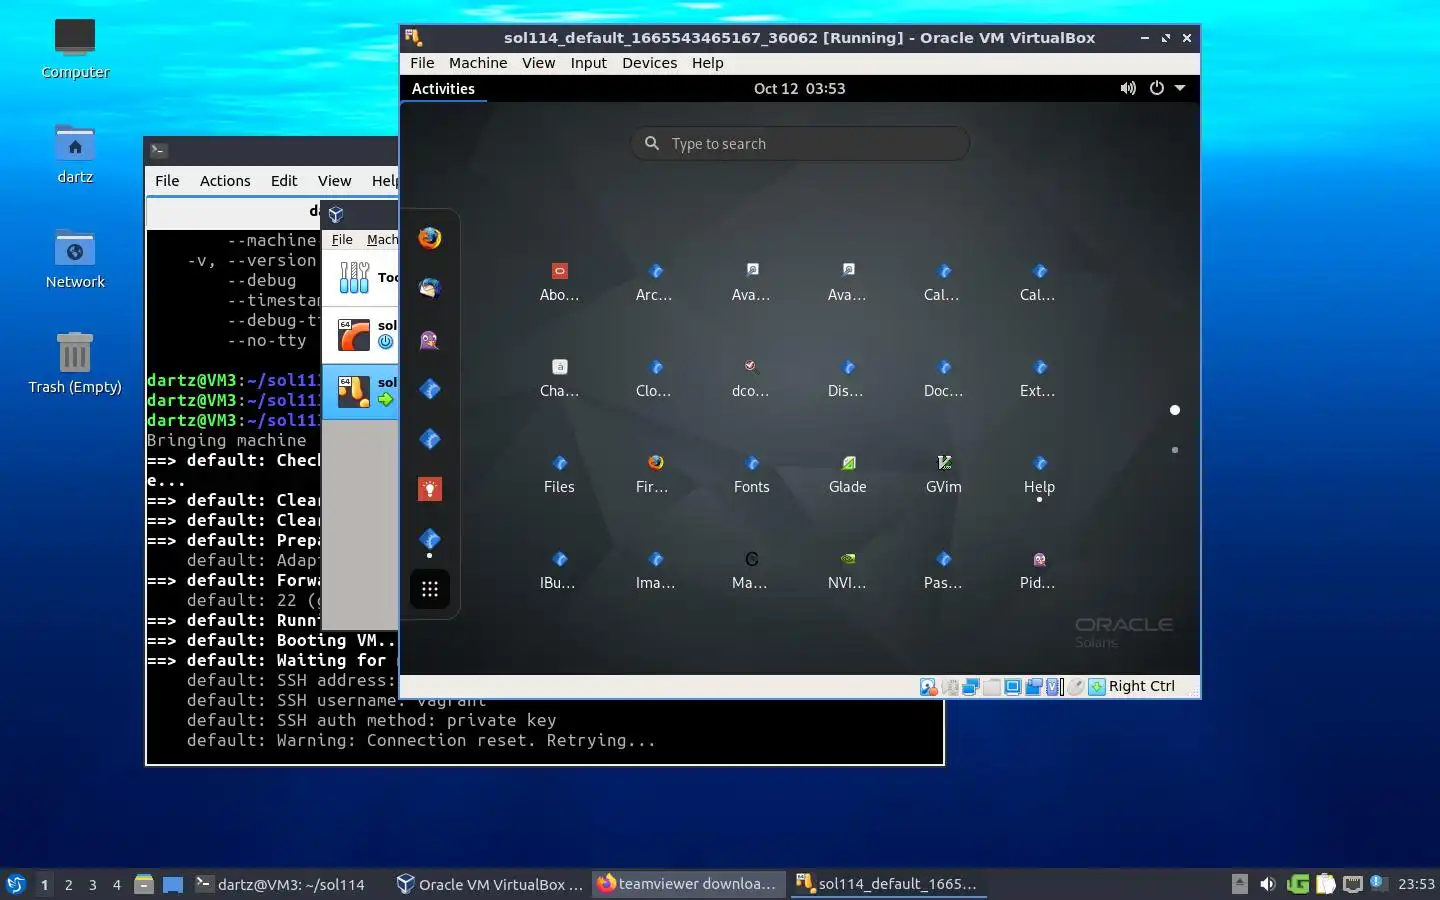Image resolution: width=1440 pixels, height=900 pixels.
Task: Open the Machine menu in the VM window
Action: 478,63
